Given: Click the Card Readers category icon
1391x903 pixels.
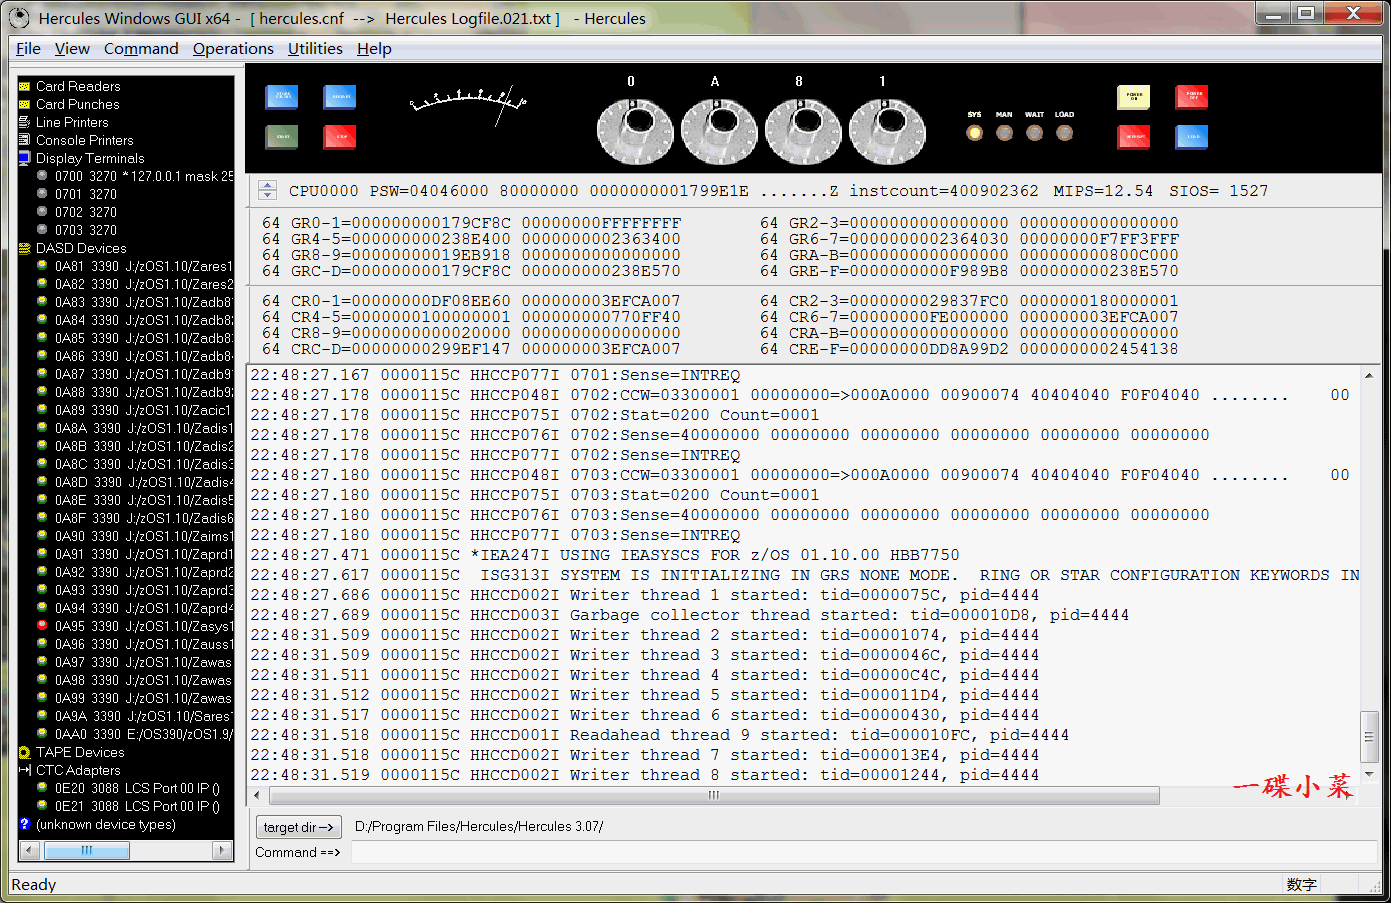Looking at the screenshot, I should (25, 86).
